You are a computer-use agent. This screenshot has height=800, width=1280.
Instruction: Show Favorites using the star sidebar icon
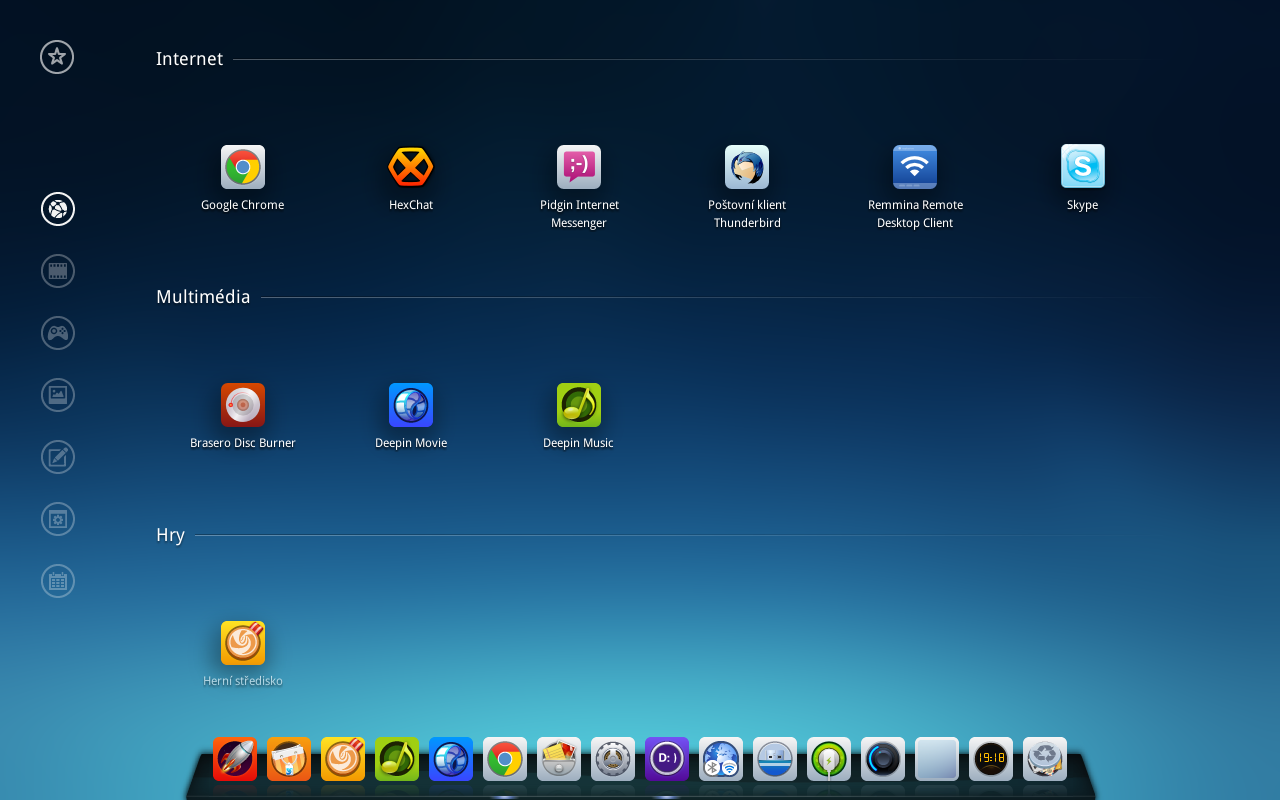(57, 57)
